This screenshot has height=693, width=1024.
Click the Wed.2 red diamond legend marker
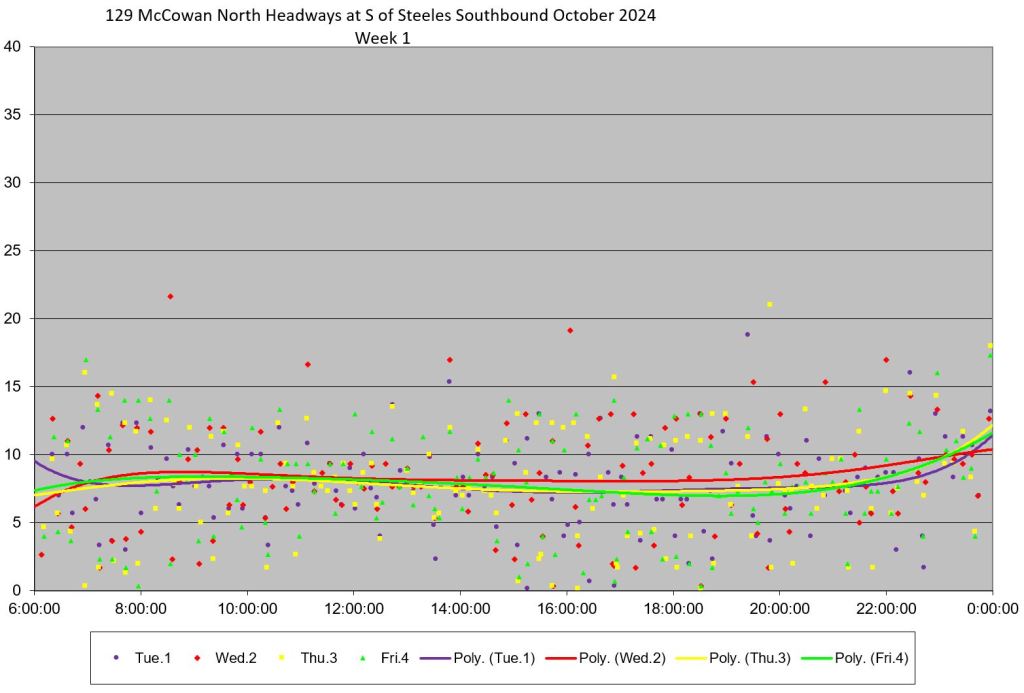(x=198, y=657)
